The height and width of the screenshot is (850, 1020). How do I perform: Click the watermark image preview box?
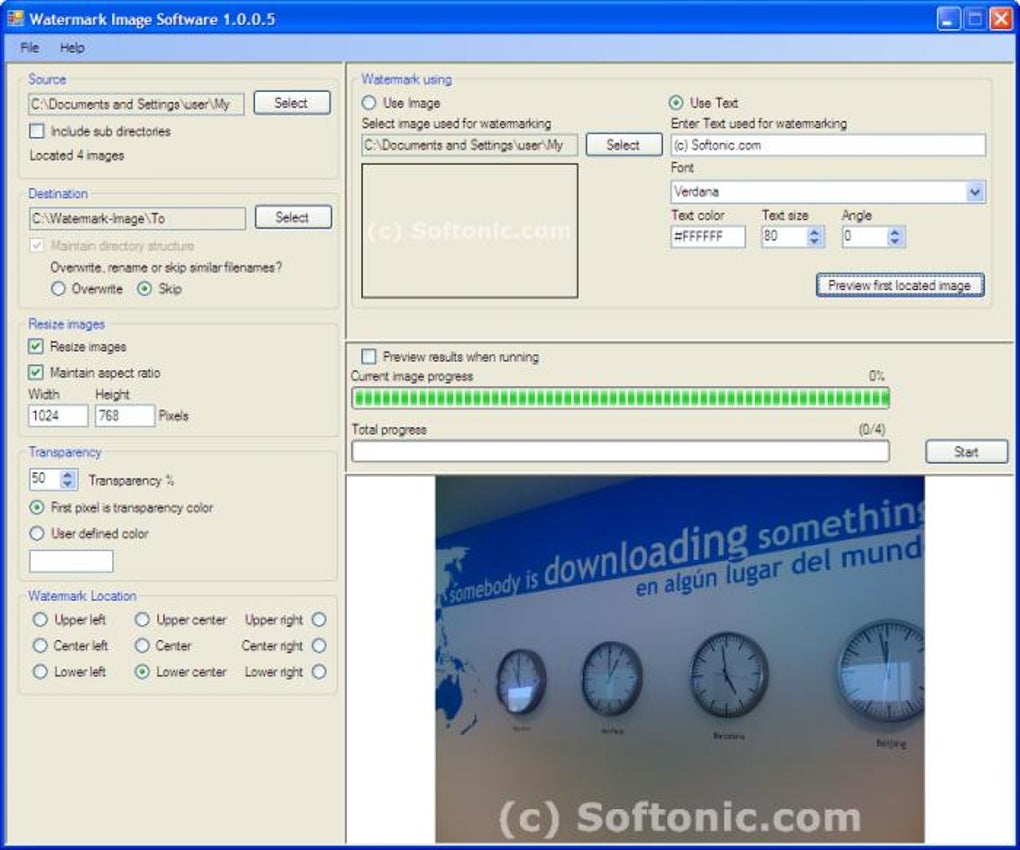pos(470,231)
